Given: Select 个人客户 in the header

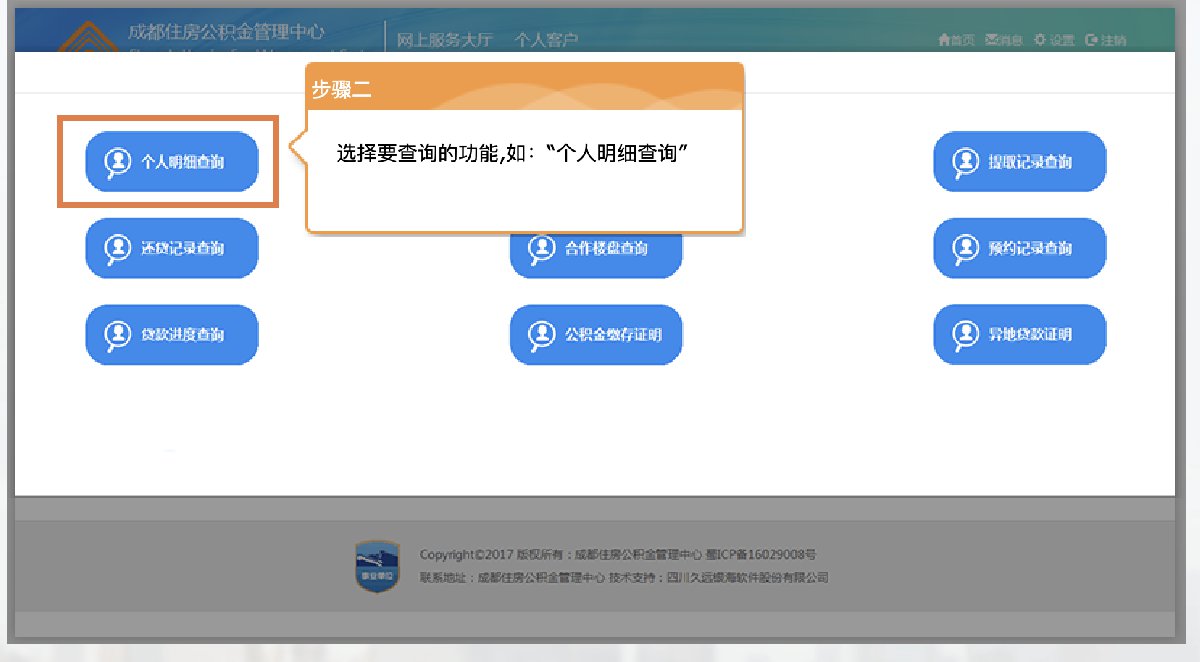Looking at the screenshot, I should click(546, 40).
